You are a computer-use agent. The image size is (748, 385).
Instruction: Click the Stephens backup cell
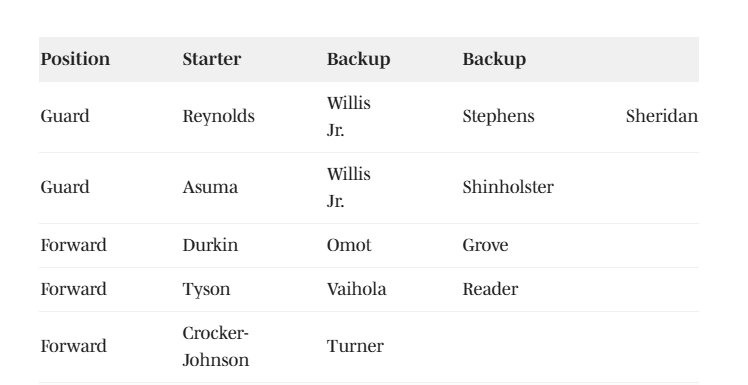click(x=499, y=116)
